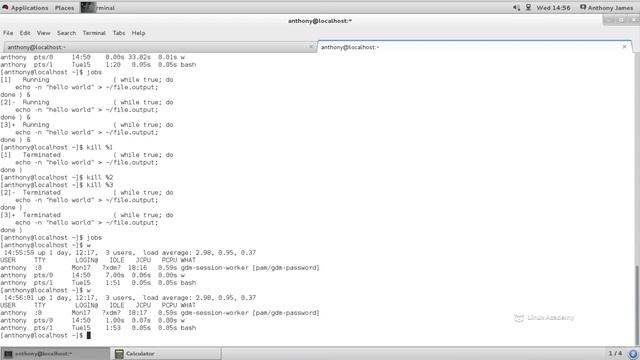Screen dimensions: 640x360
Task: Open the Terminal menu
Action: click(x=94, y=33)
